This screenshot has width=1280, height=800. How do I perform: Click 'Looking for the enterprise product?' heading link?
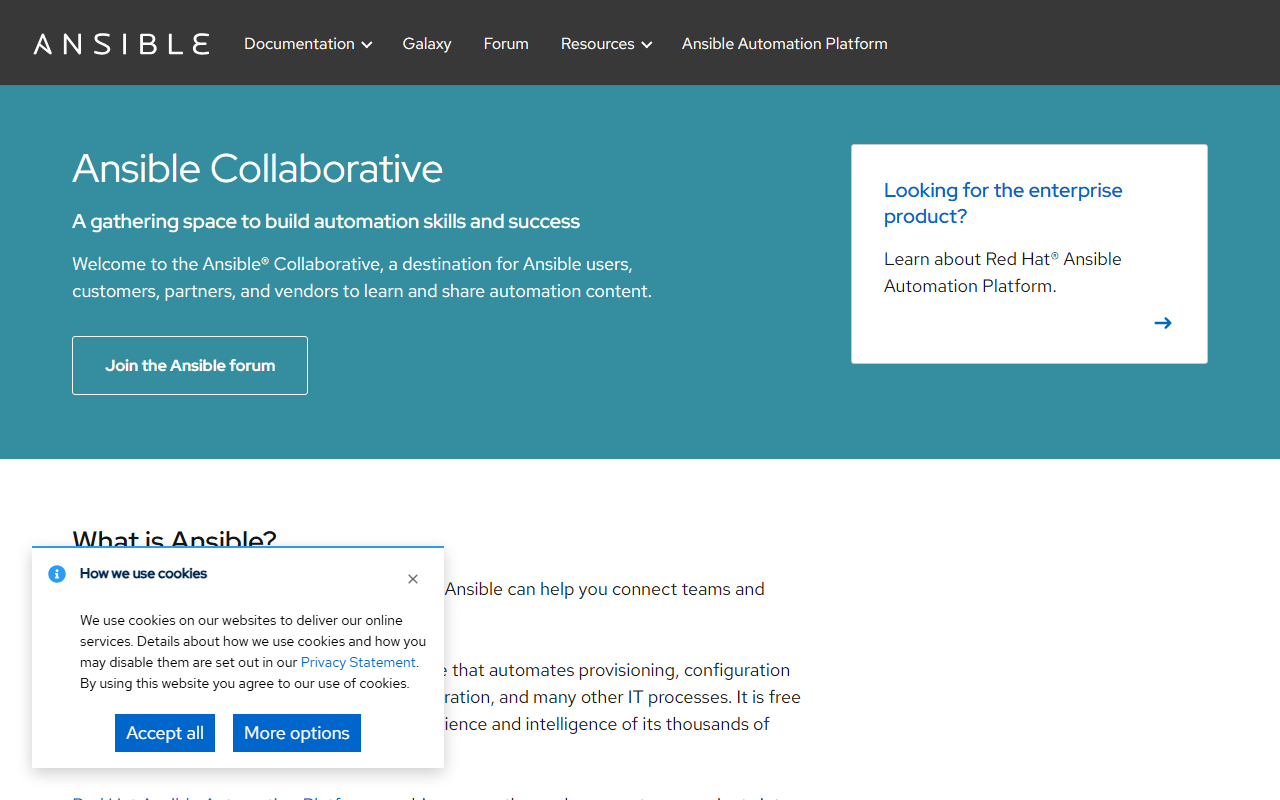pyautogui.click(x=1003, y=203)
